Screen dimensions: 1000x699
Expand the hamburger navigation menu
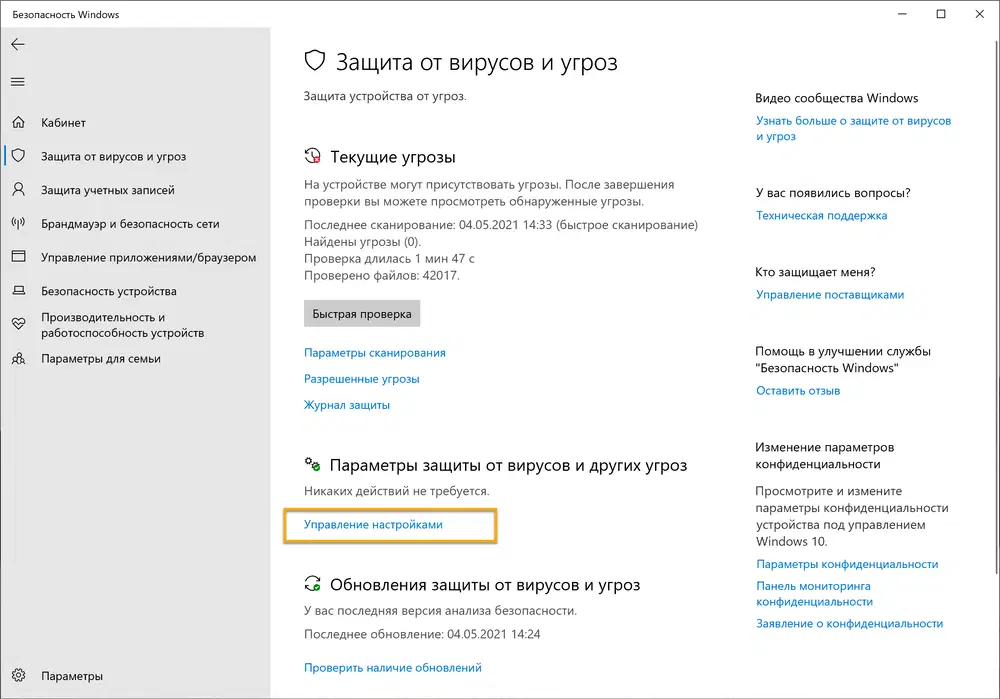(18, 82)
